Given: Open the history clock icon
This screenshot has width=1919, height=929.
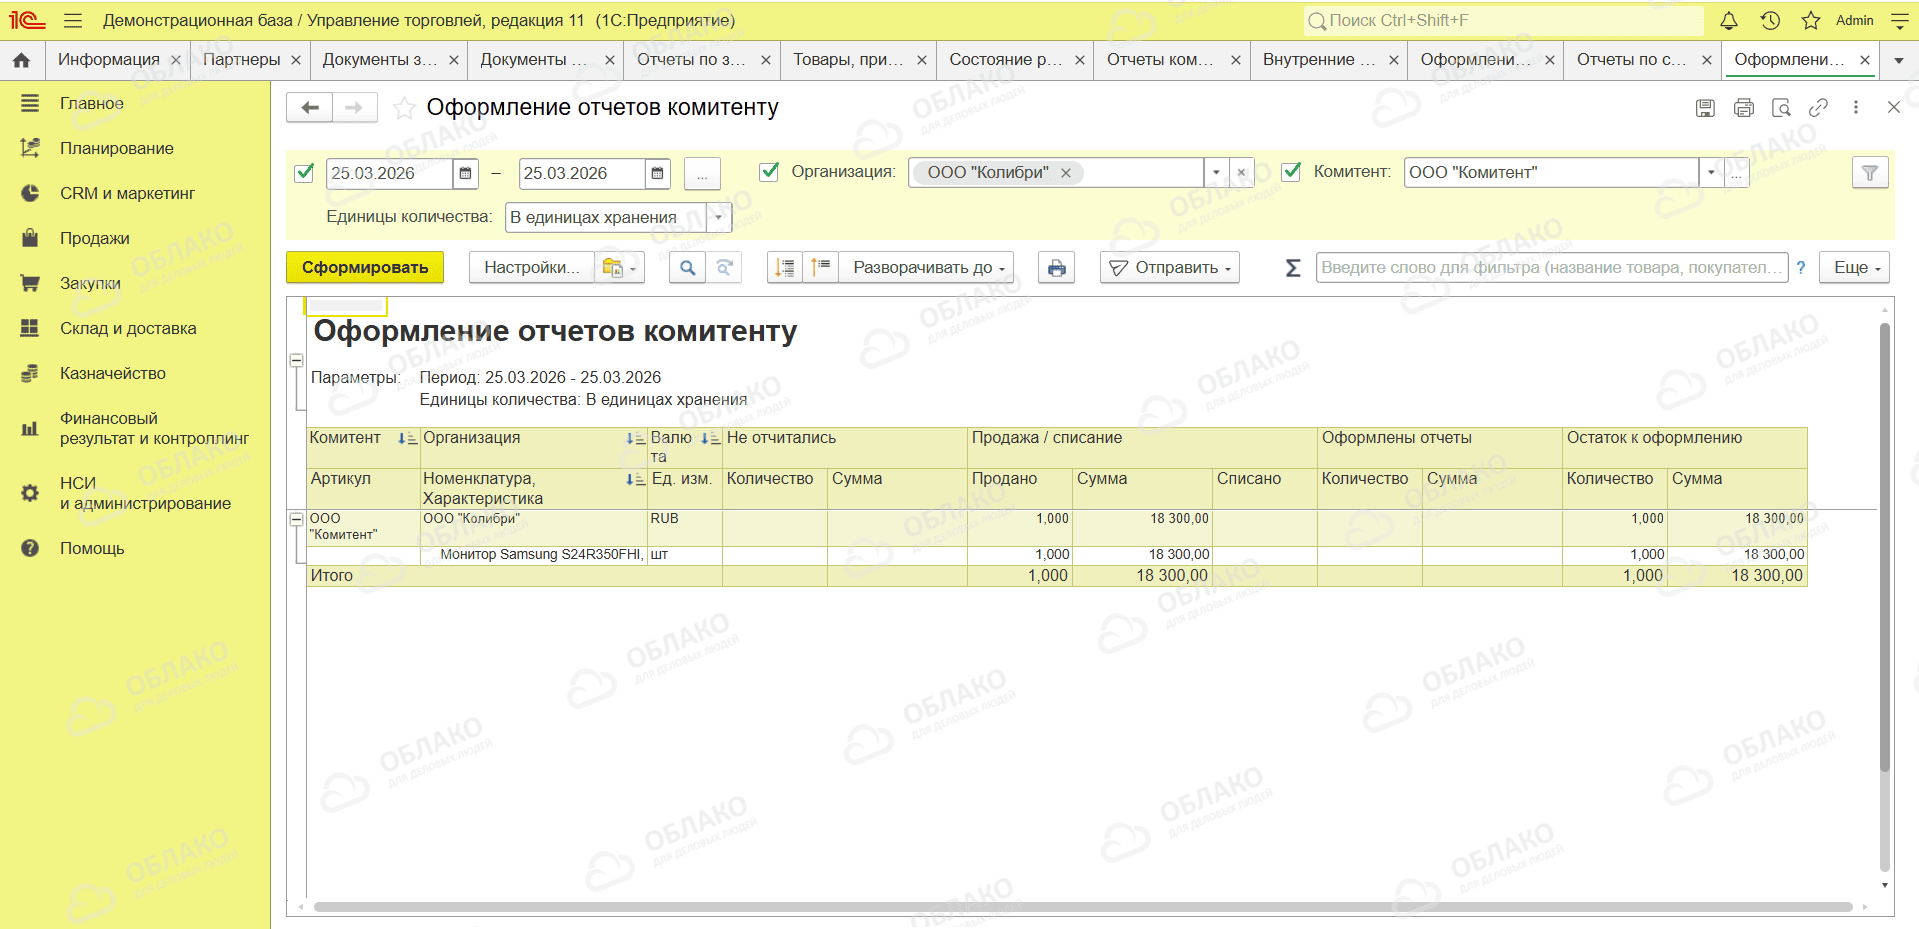Looking at the screenshot, I should tap(1770, 20).
